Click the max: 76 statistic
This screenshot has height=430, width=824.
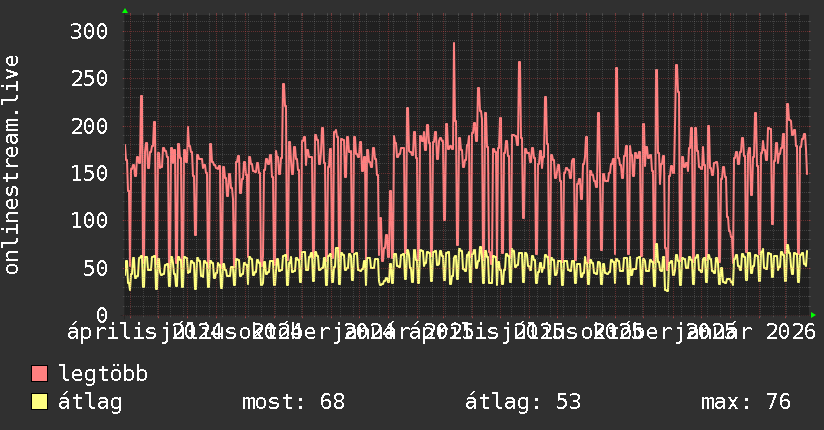point(746,402)
